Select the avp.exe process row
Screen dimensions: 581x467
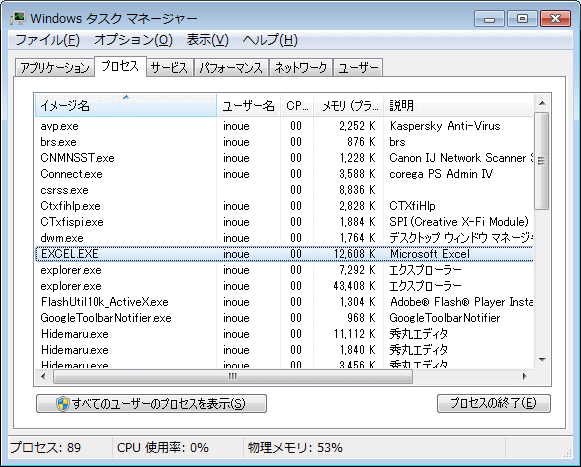pyautogui.click(x=284, y=126)
